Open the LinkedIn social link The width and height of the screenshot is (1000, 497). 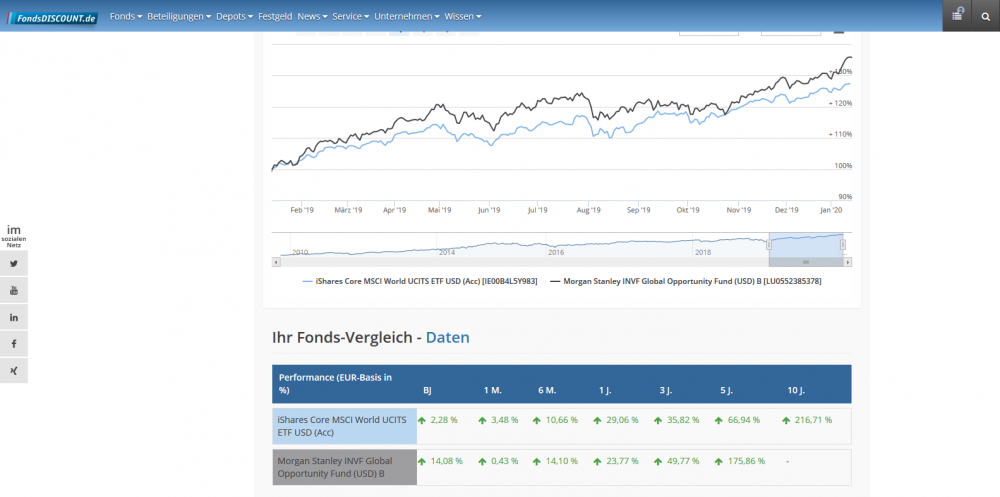pos(14,317)
